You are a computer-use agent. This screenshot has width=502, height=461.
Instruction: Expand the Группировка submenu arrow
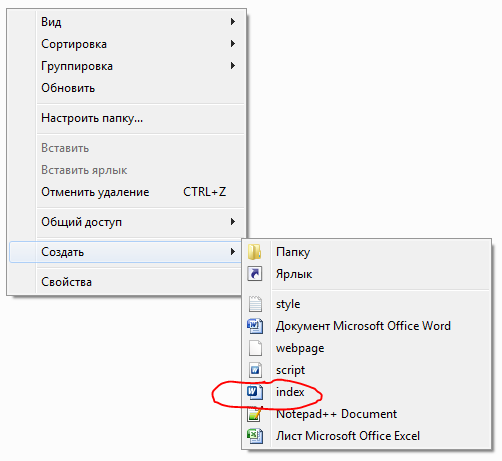[x=233, y=66]
